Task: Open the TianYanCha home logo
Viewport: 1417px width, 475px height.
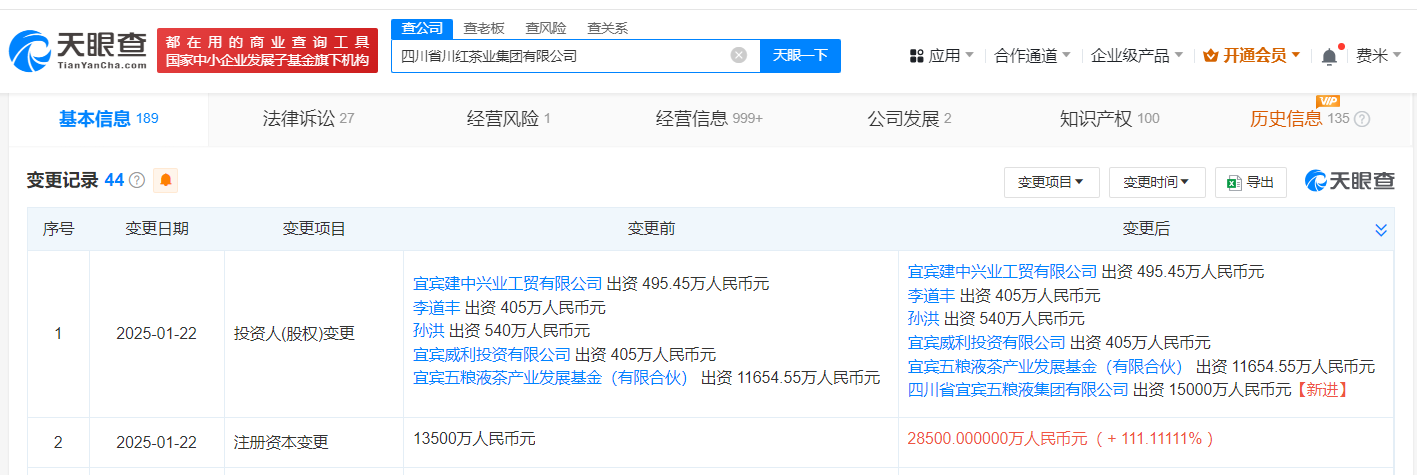Action: tap(78, 51)
